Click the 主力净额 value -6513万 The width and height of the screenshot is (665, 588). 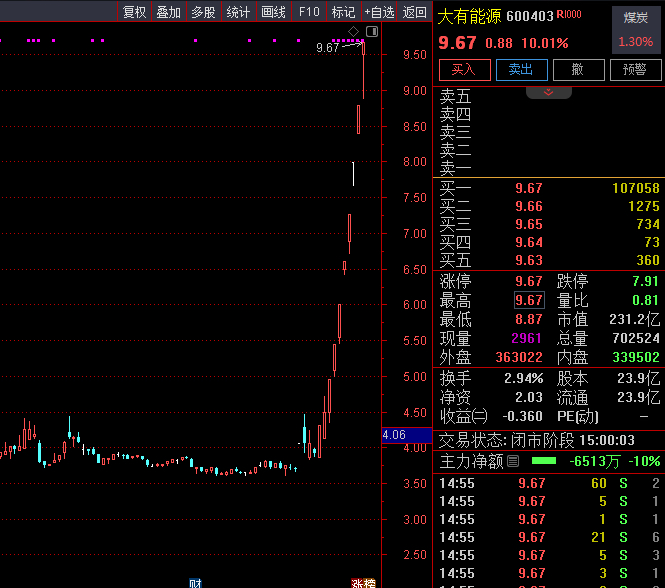point(595,461)
